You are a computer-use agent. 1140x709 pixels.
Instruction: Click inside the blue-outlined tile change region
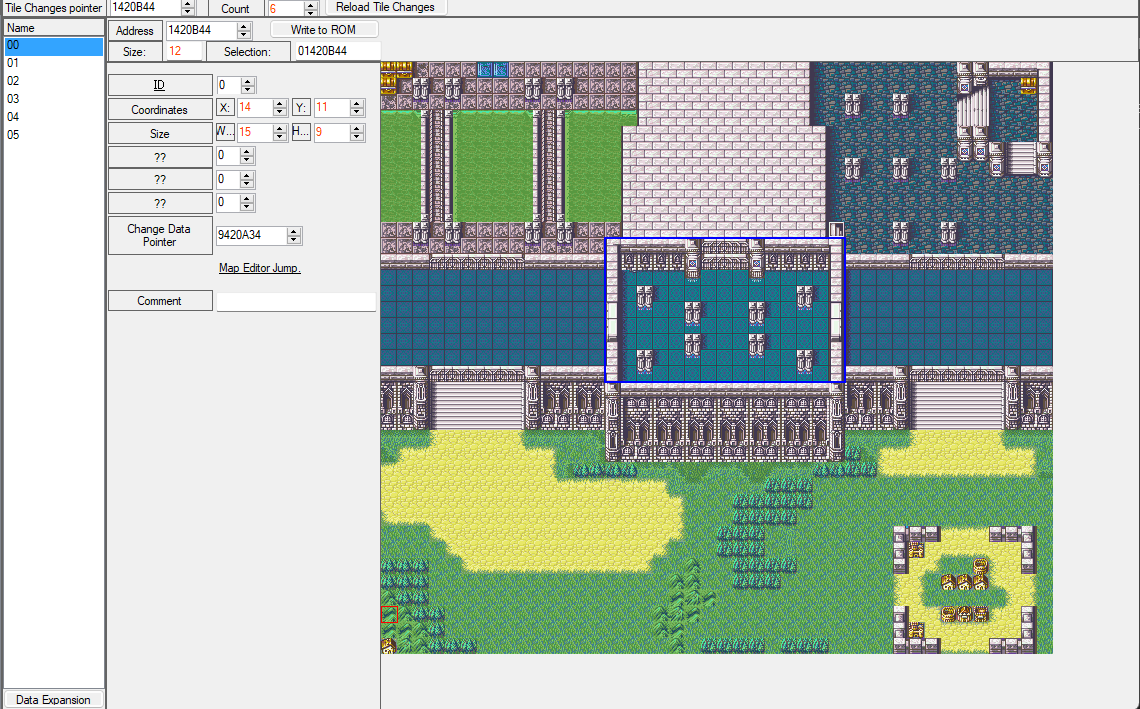coord(725,311)
